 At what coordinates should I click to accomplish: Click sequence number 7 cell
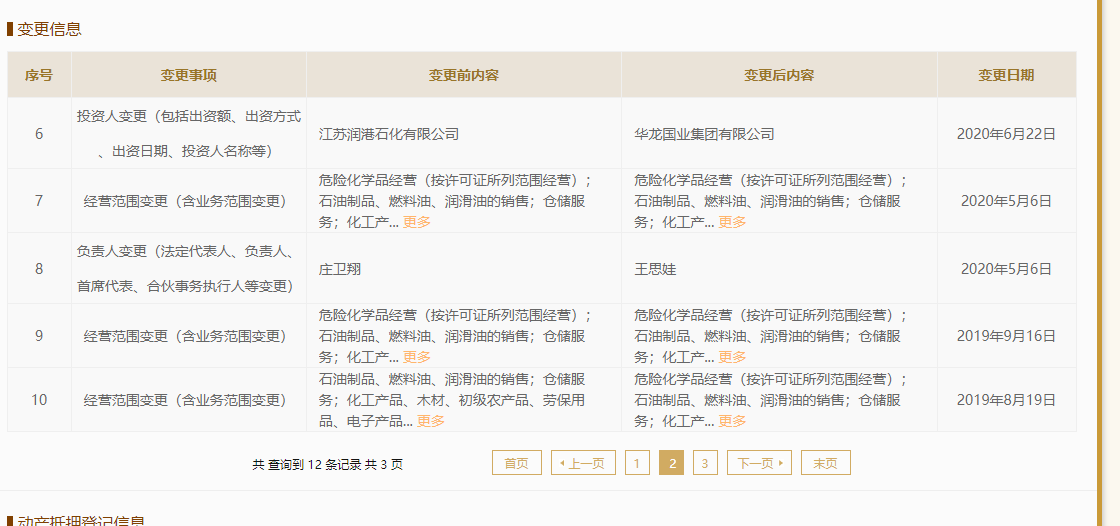(x=39, y=201)
